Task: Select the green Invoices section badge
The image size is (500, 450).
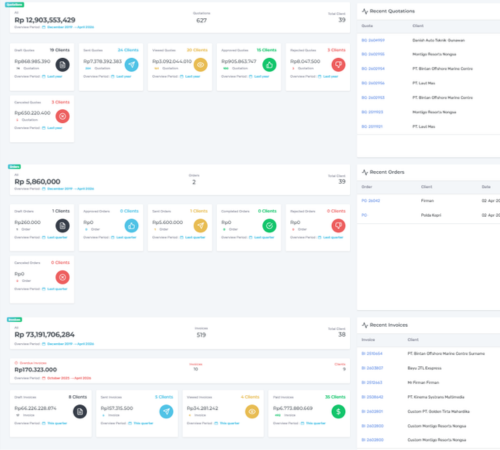Action: click(x=14, y=320)
